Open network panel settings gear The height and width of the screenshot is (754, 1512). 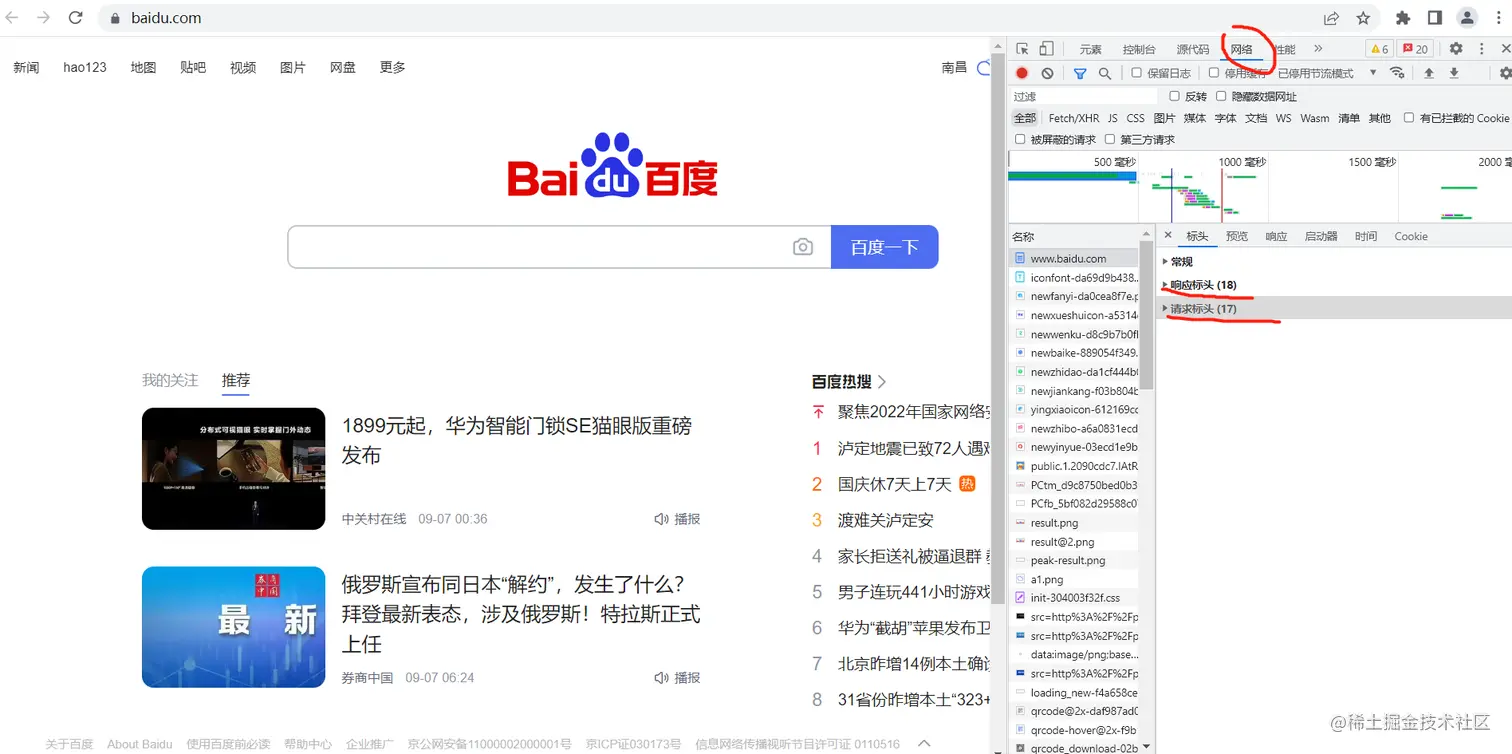1505,73
